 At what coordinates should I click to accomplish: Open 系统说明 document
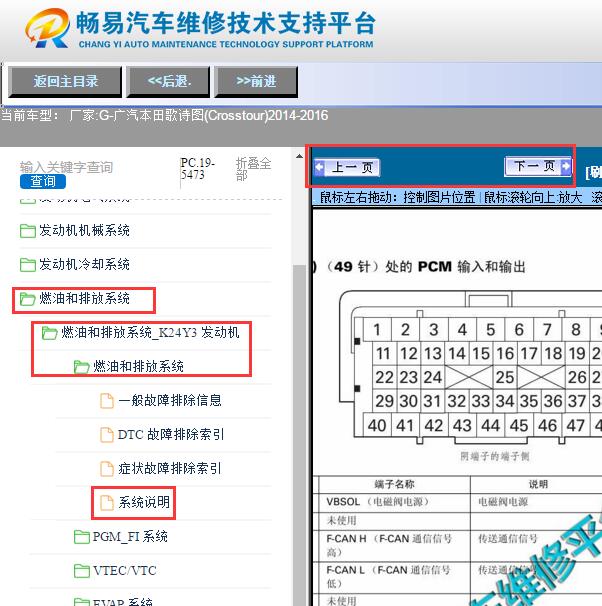click(x=144, y=502)
